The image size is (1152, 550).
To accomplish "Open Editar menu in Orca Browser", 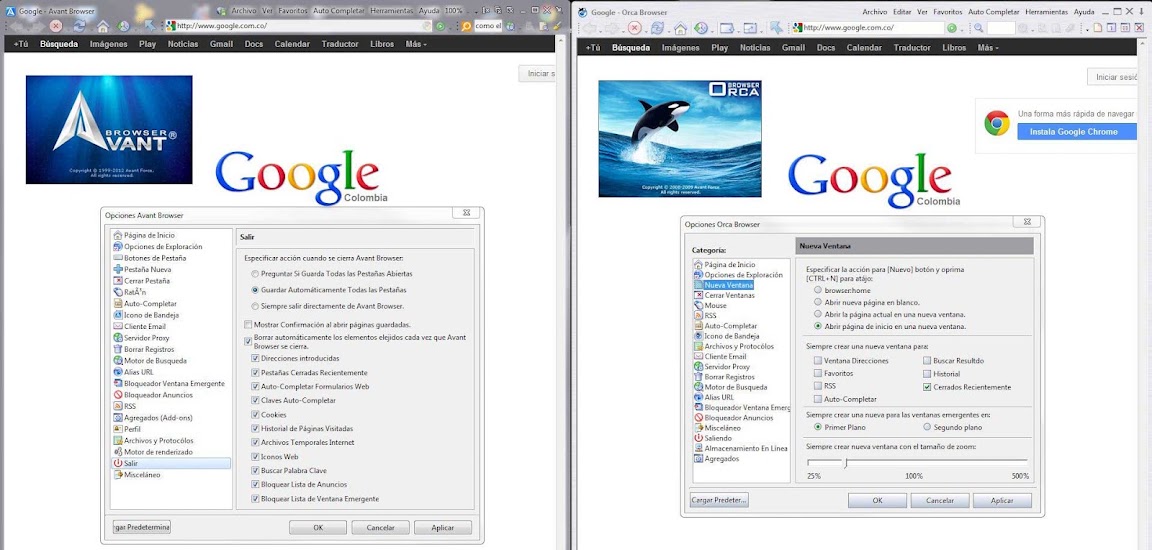I will 901,12.
